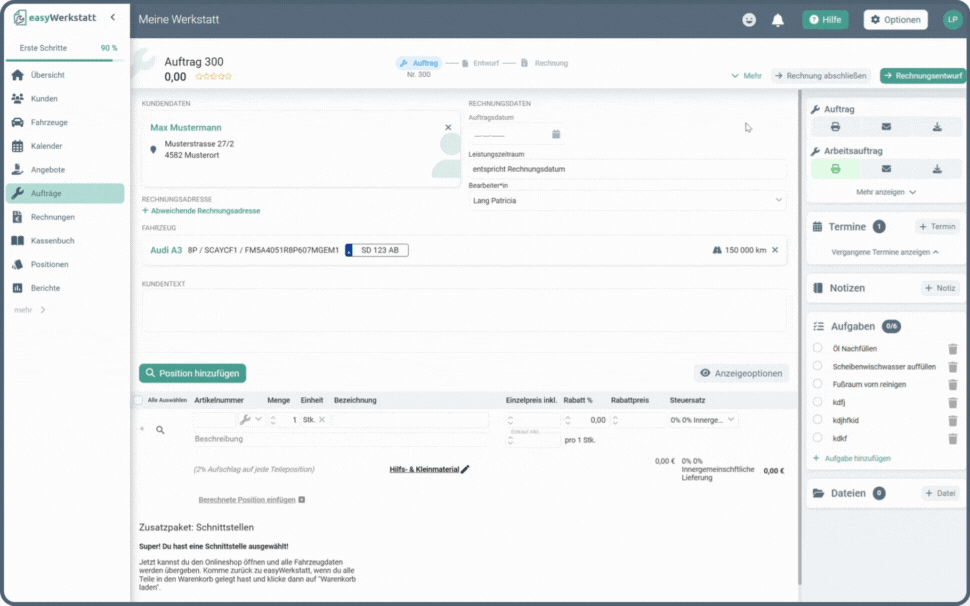Tick off Scheibenwischwasser auffüllen task
970x606 pixels.
(x=818, y=366)
